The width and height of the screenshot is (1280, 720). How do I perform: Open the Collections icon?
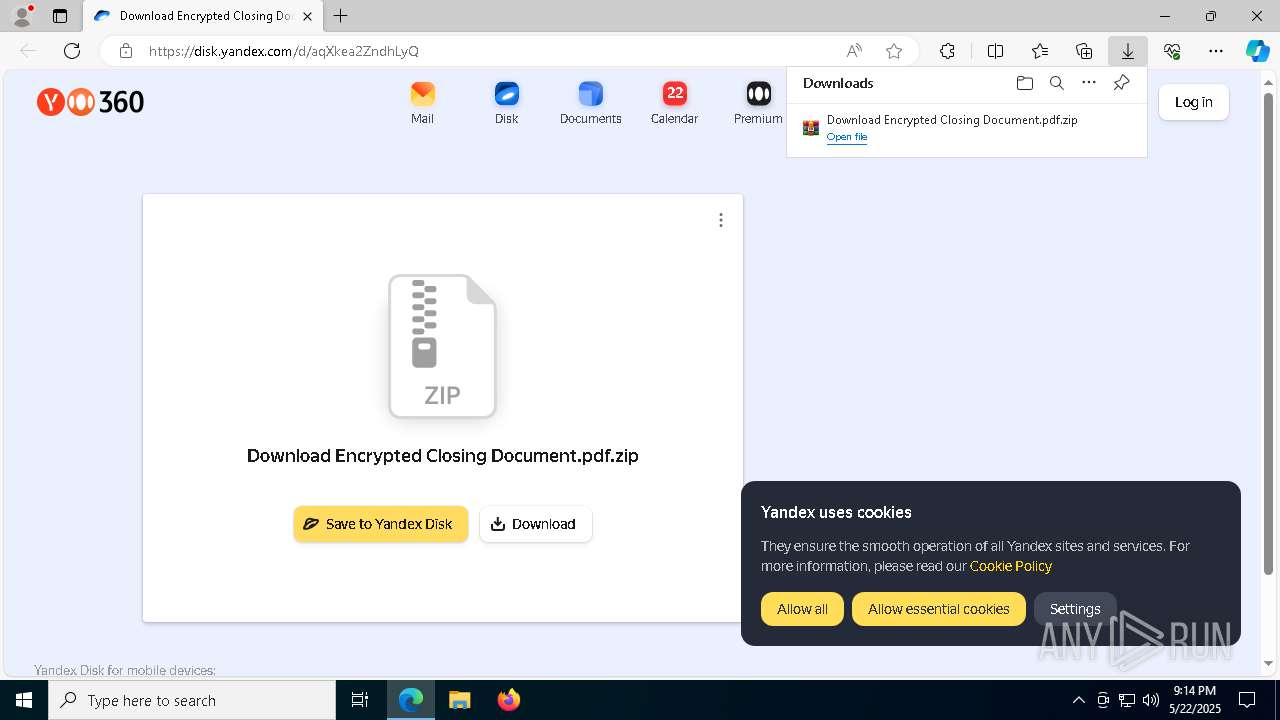1084,51
